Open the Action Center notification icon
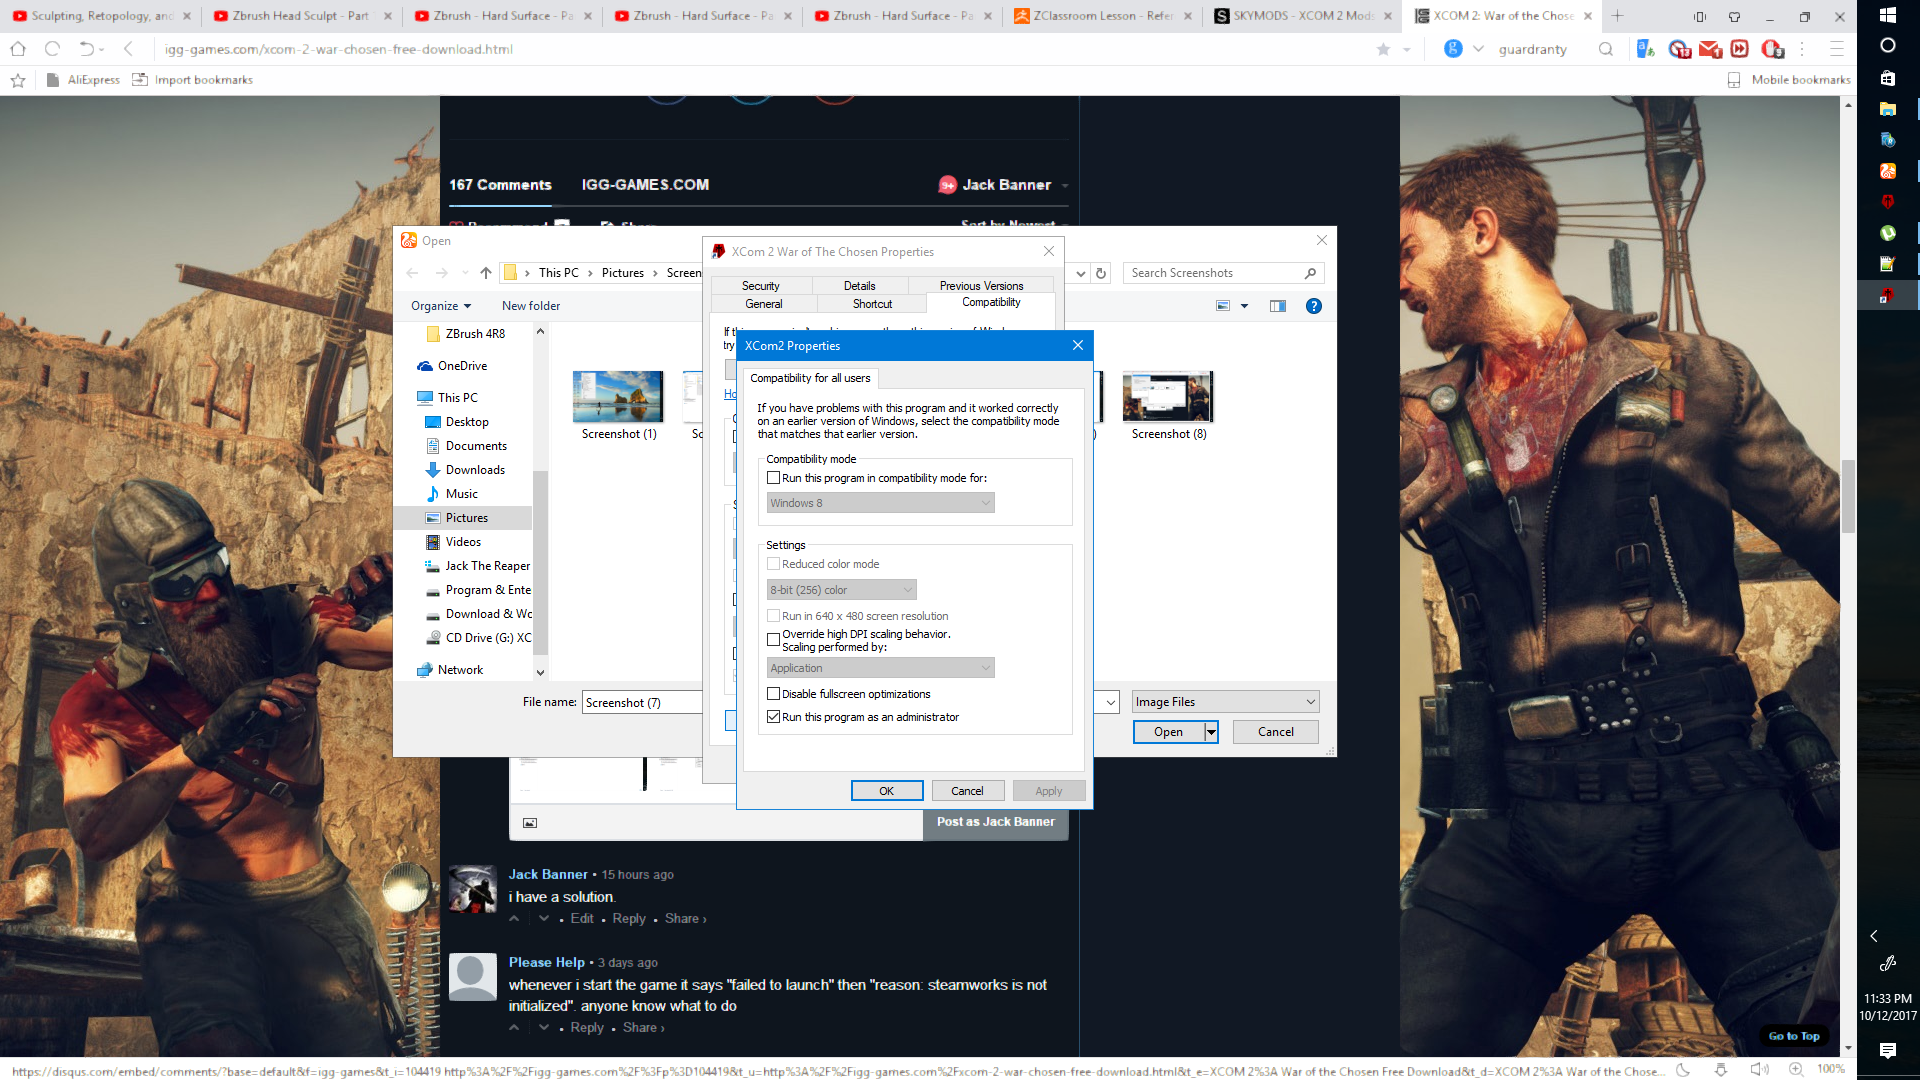Screen dimensions: 1920x1080 pos(1888,1050)
